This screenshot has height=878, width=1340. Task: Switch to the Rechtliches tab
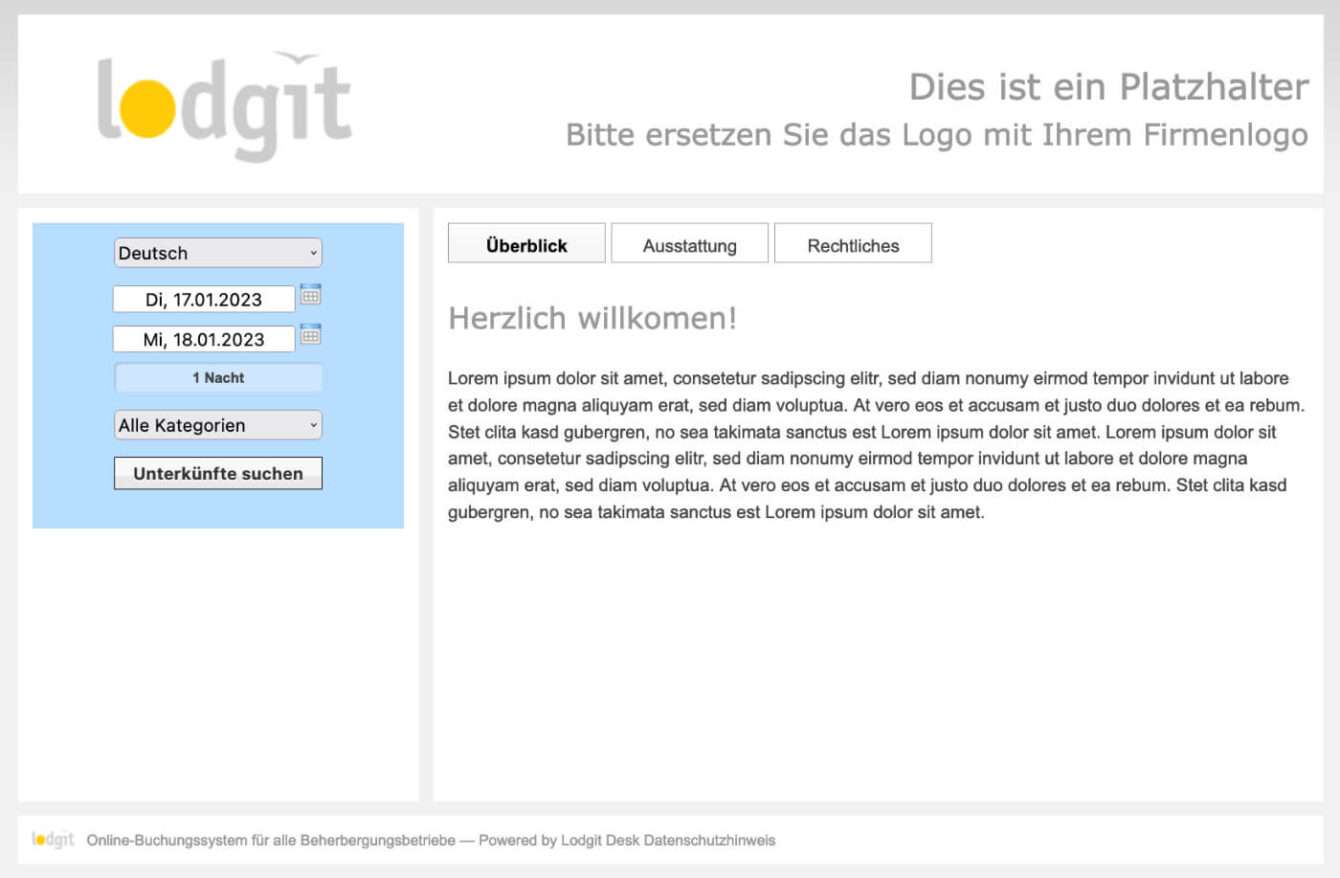pos(853,244)
